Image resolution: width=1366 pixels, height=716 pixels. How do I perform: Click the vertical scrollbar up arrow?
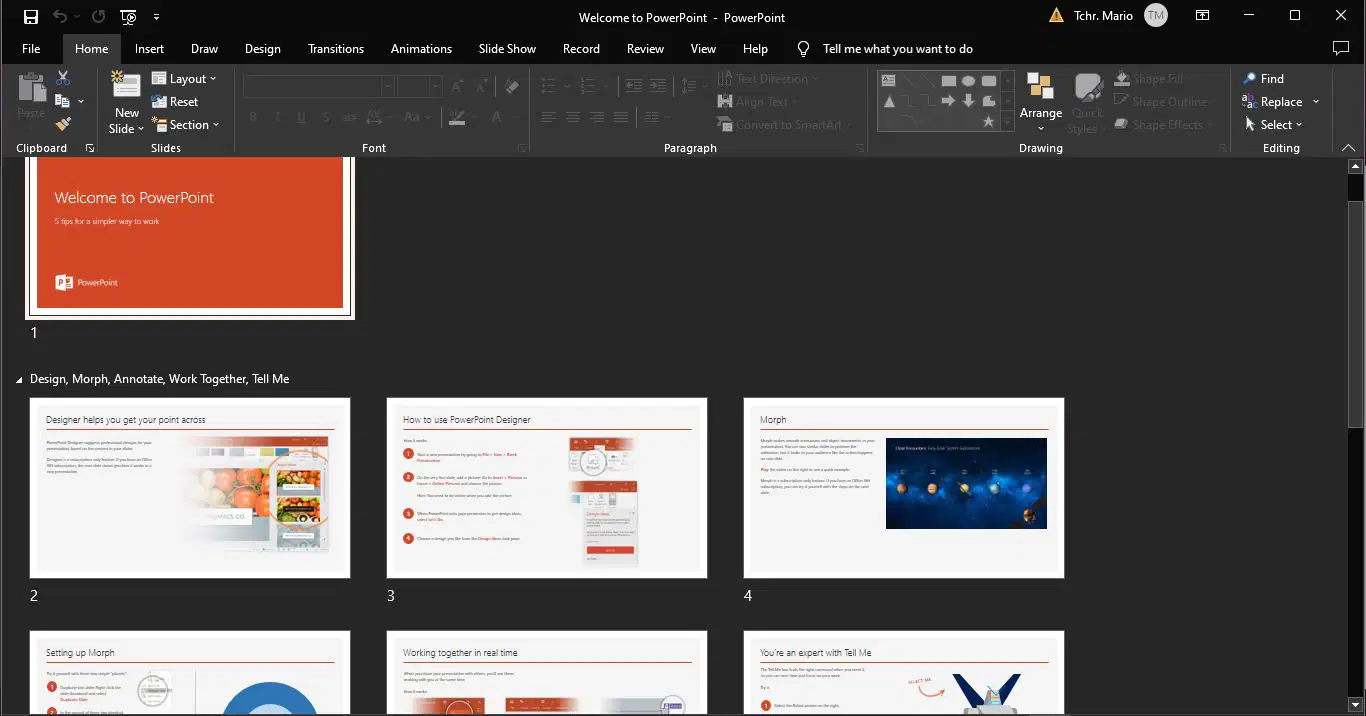1355,166
